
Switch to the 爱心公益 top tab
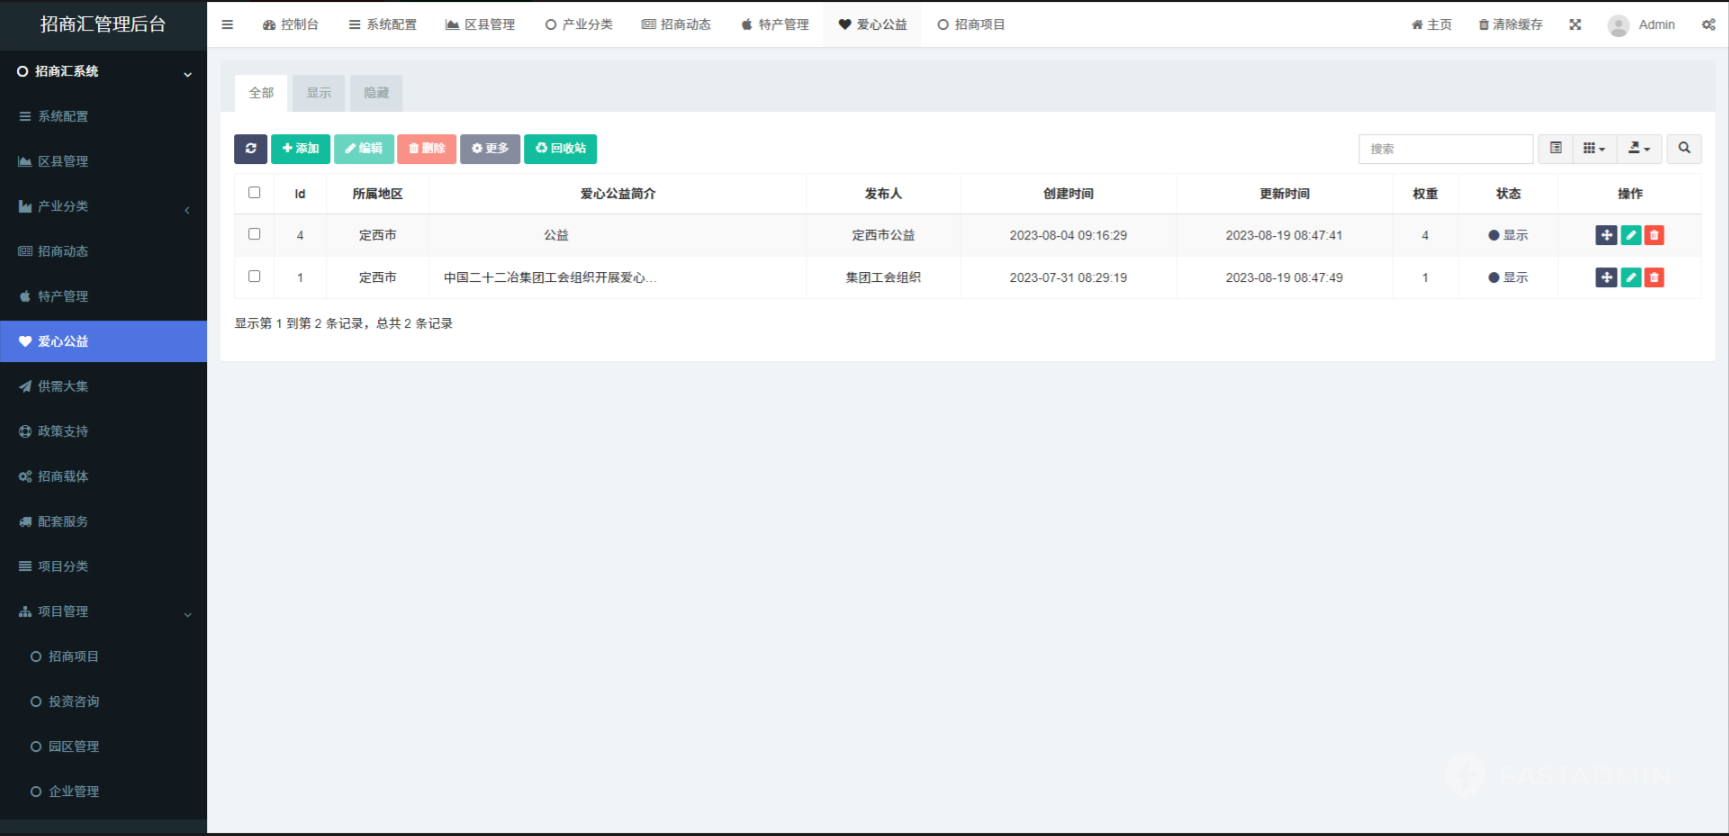coord(872,24)
